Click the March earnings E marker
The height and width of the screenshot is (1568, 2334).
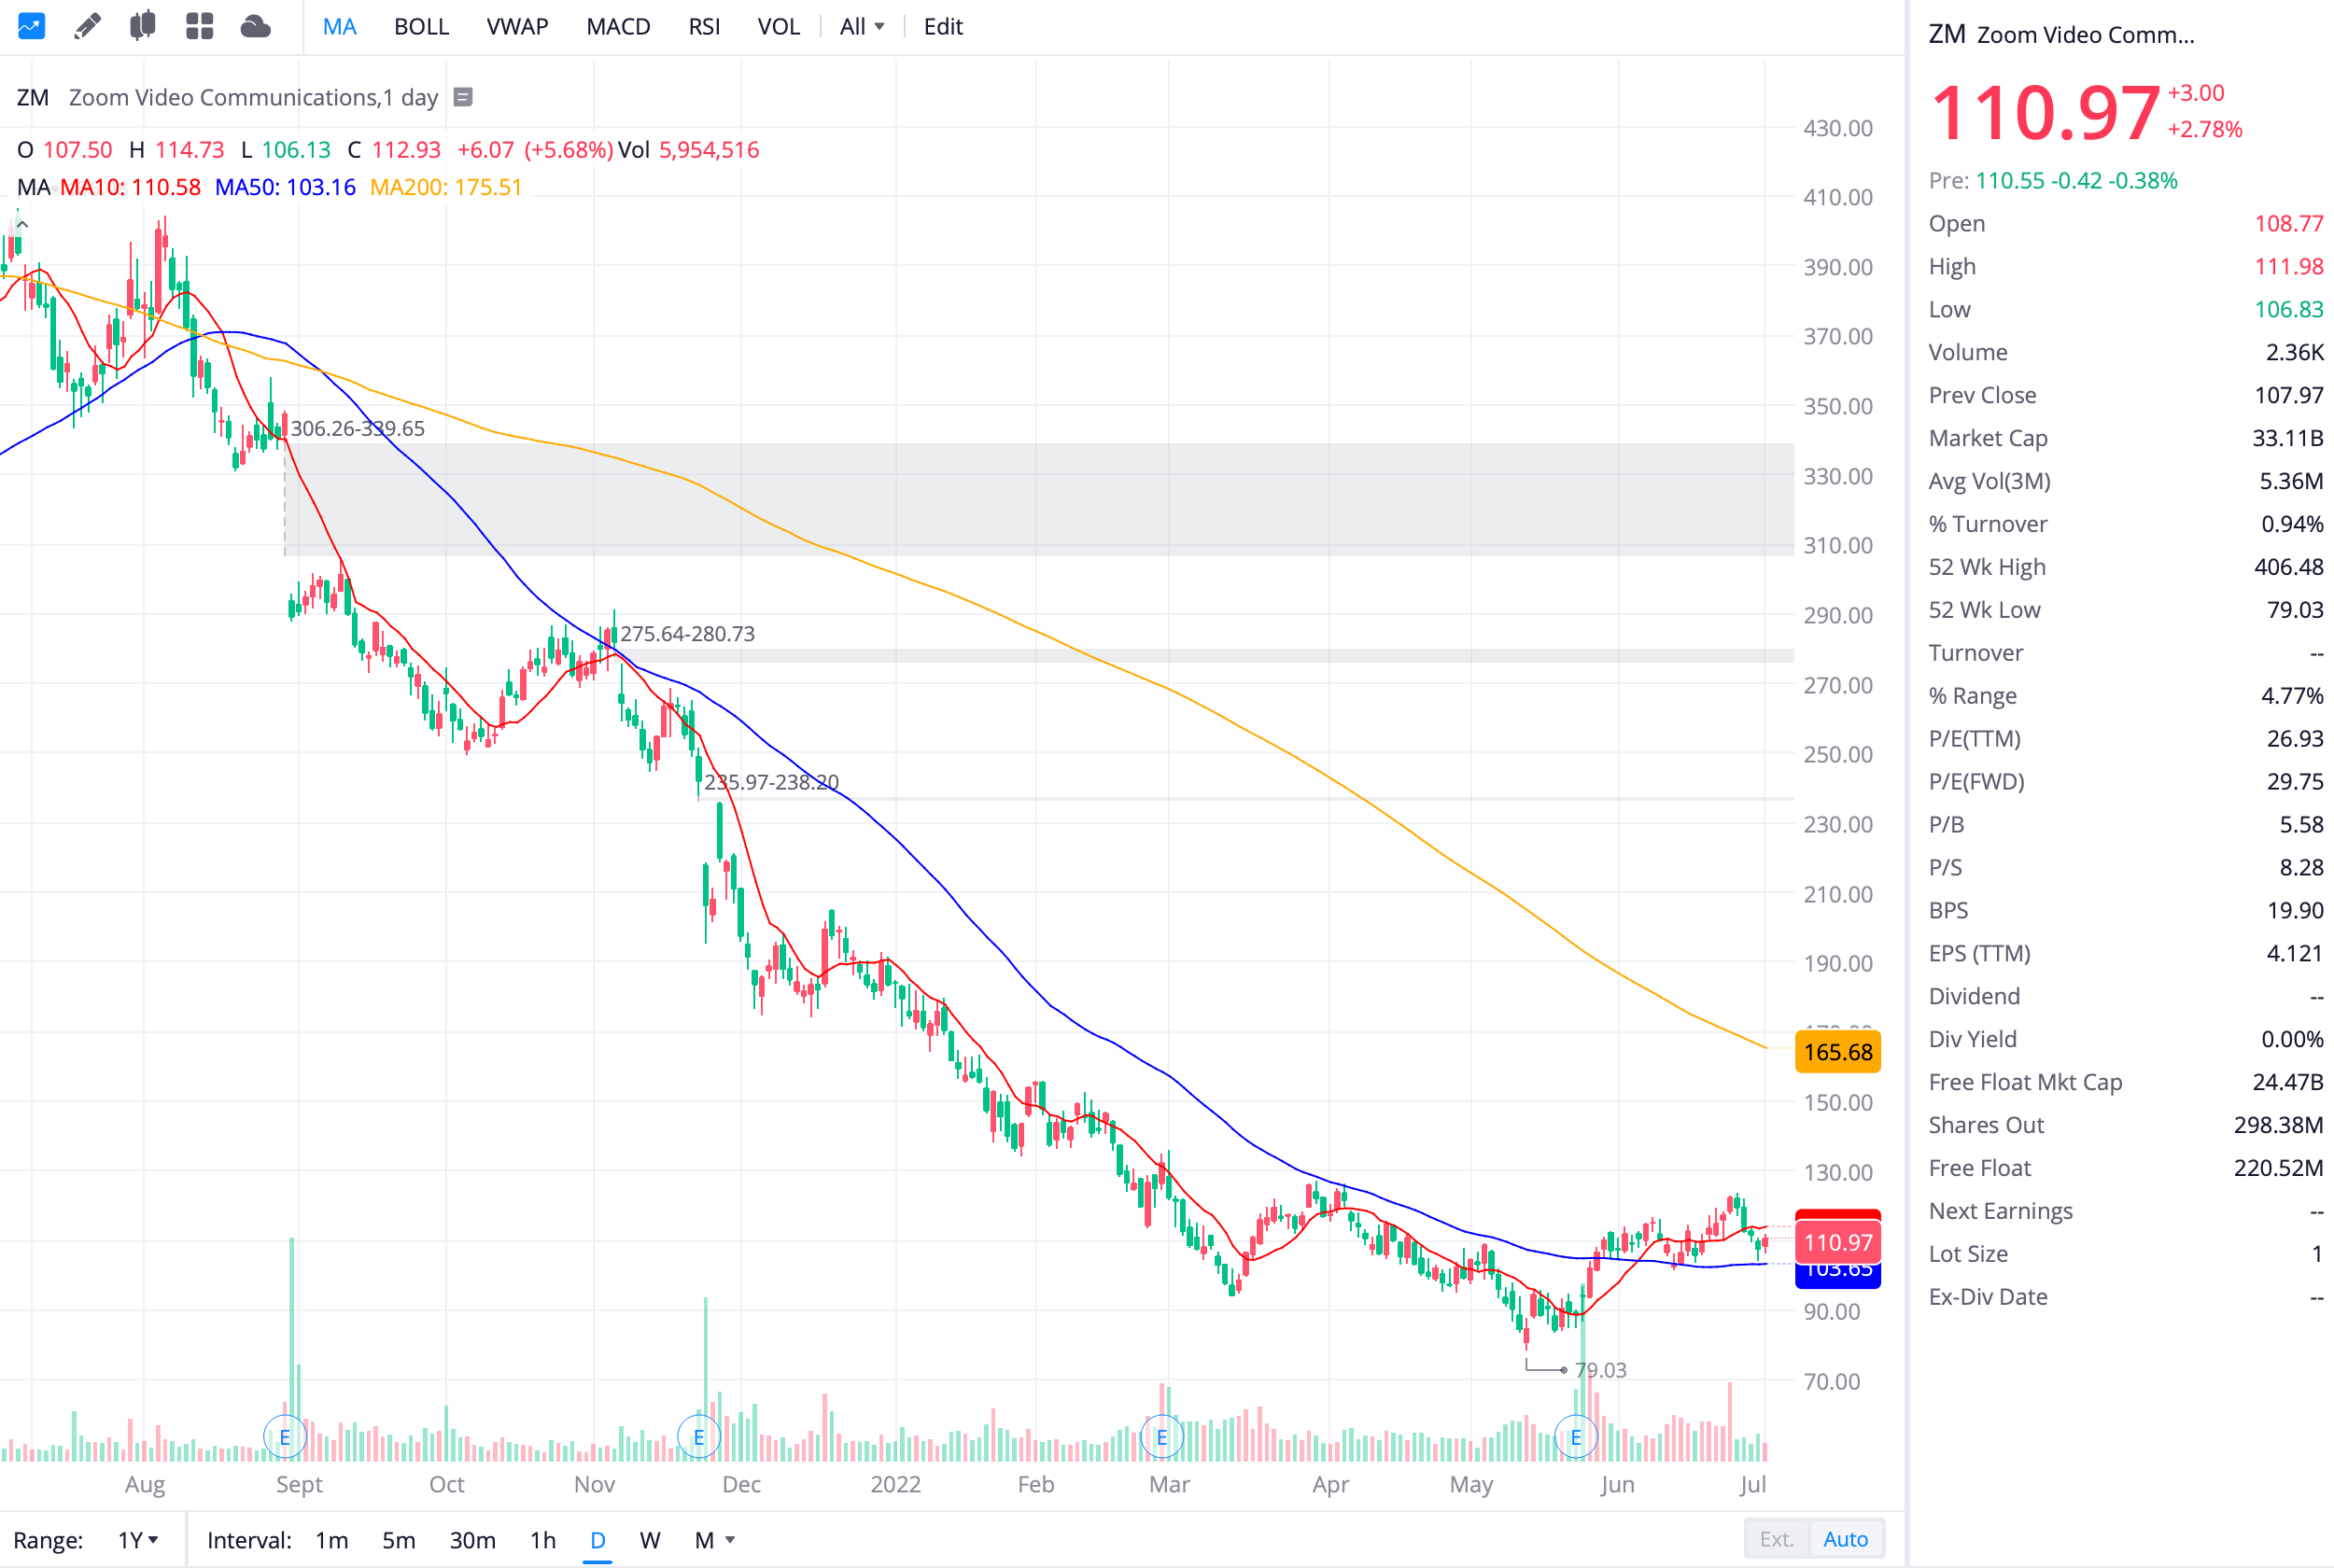click(1162, 1437)
